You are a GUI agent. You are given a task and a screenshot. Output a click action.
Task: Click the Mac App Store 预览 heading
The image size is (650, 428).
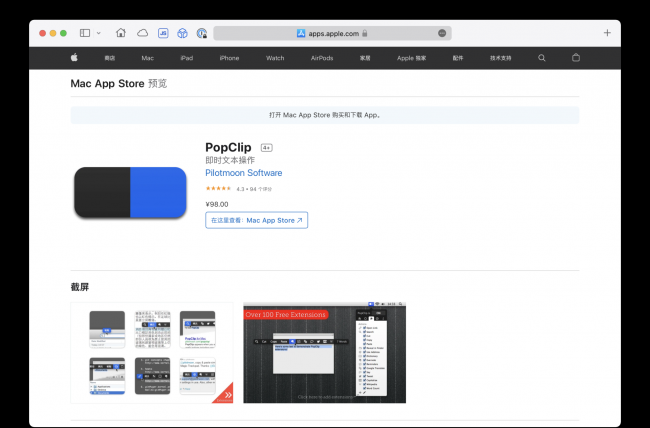point(119,83)
